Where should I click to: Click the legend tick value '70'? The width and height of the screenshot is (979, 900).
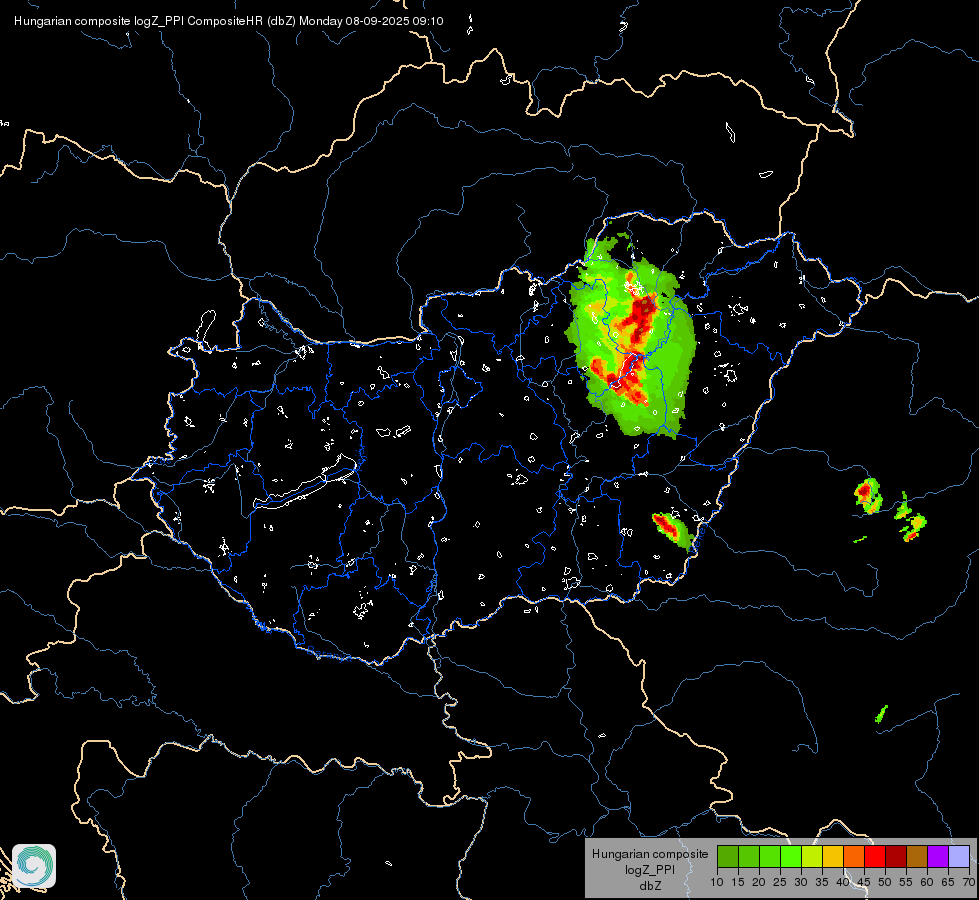(x=969, y=883)
